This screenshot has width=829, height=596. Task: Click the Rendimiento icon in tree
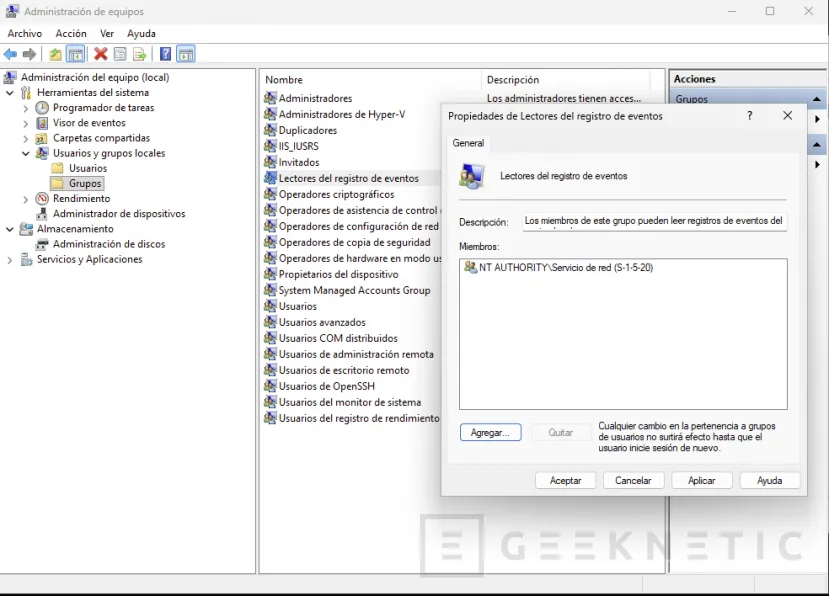42,199
